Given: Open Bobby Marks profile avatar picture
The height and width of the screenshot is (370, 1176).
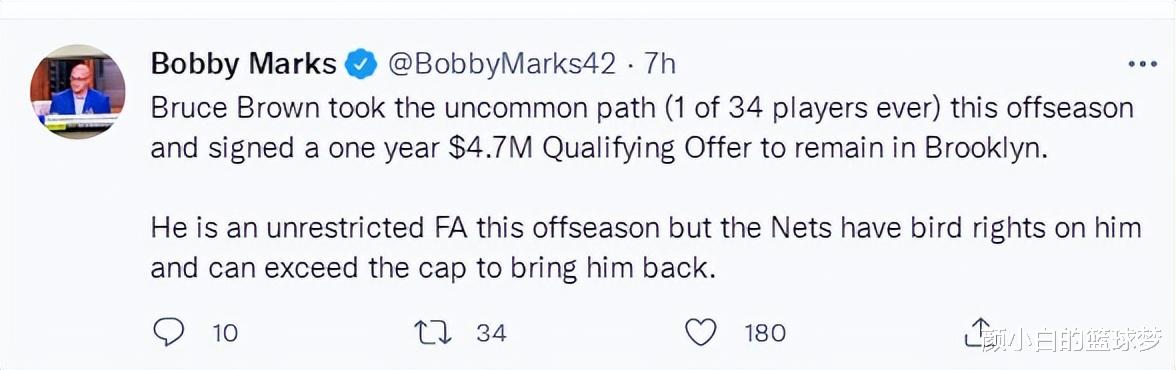Looking at the screenshot, I should (78, 92).
